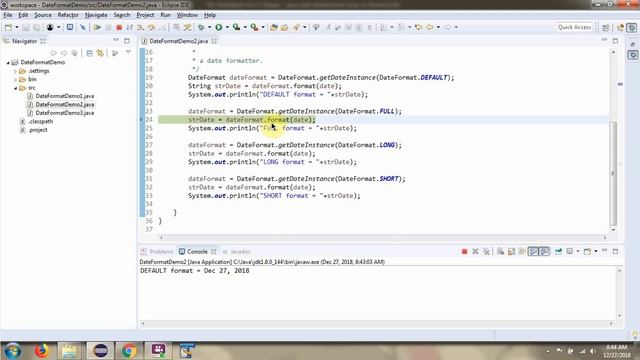This screenshot has height=360, width=640.
Task: Expand the .settings folder
Action: [x=16, y=71]
